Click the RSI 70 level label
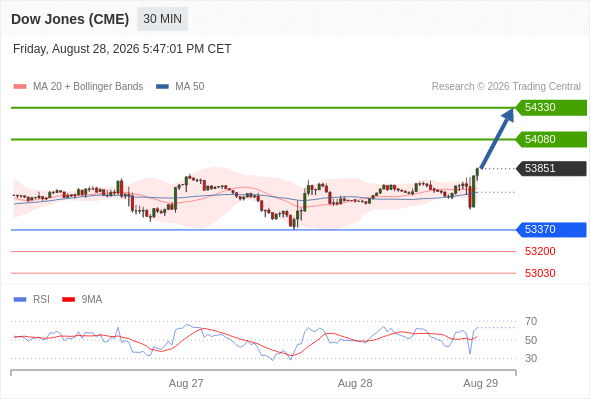 531,321
